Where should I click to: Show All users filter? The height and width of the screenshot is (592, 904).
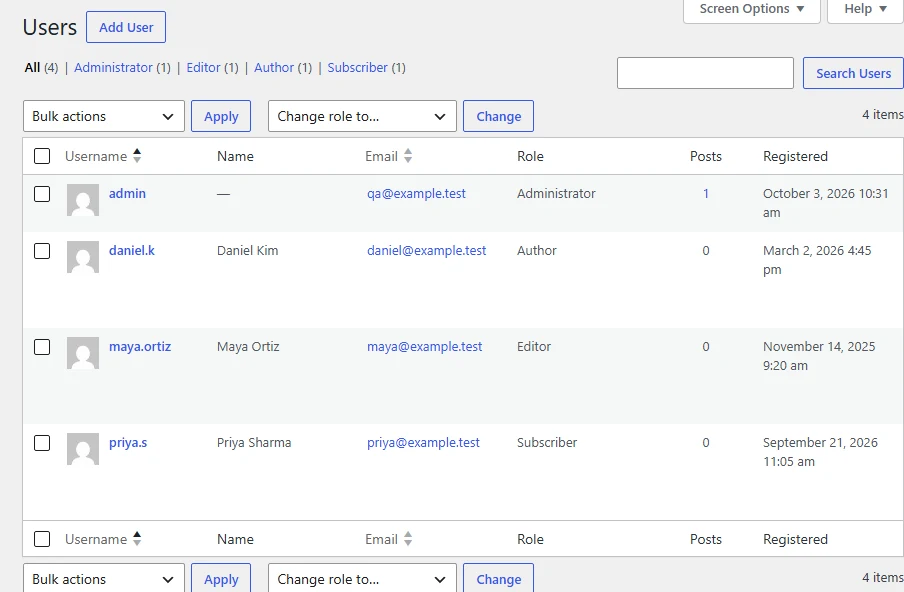[x=32, y=67]
